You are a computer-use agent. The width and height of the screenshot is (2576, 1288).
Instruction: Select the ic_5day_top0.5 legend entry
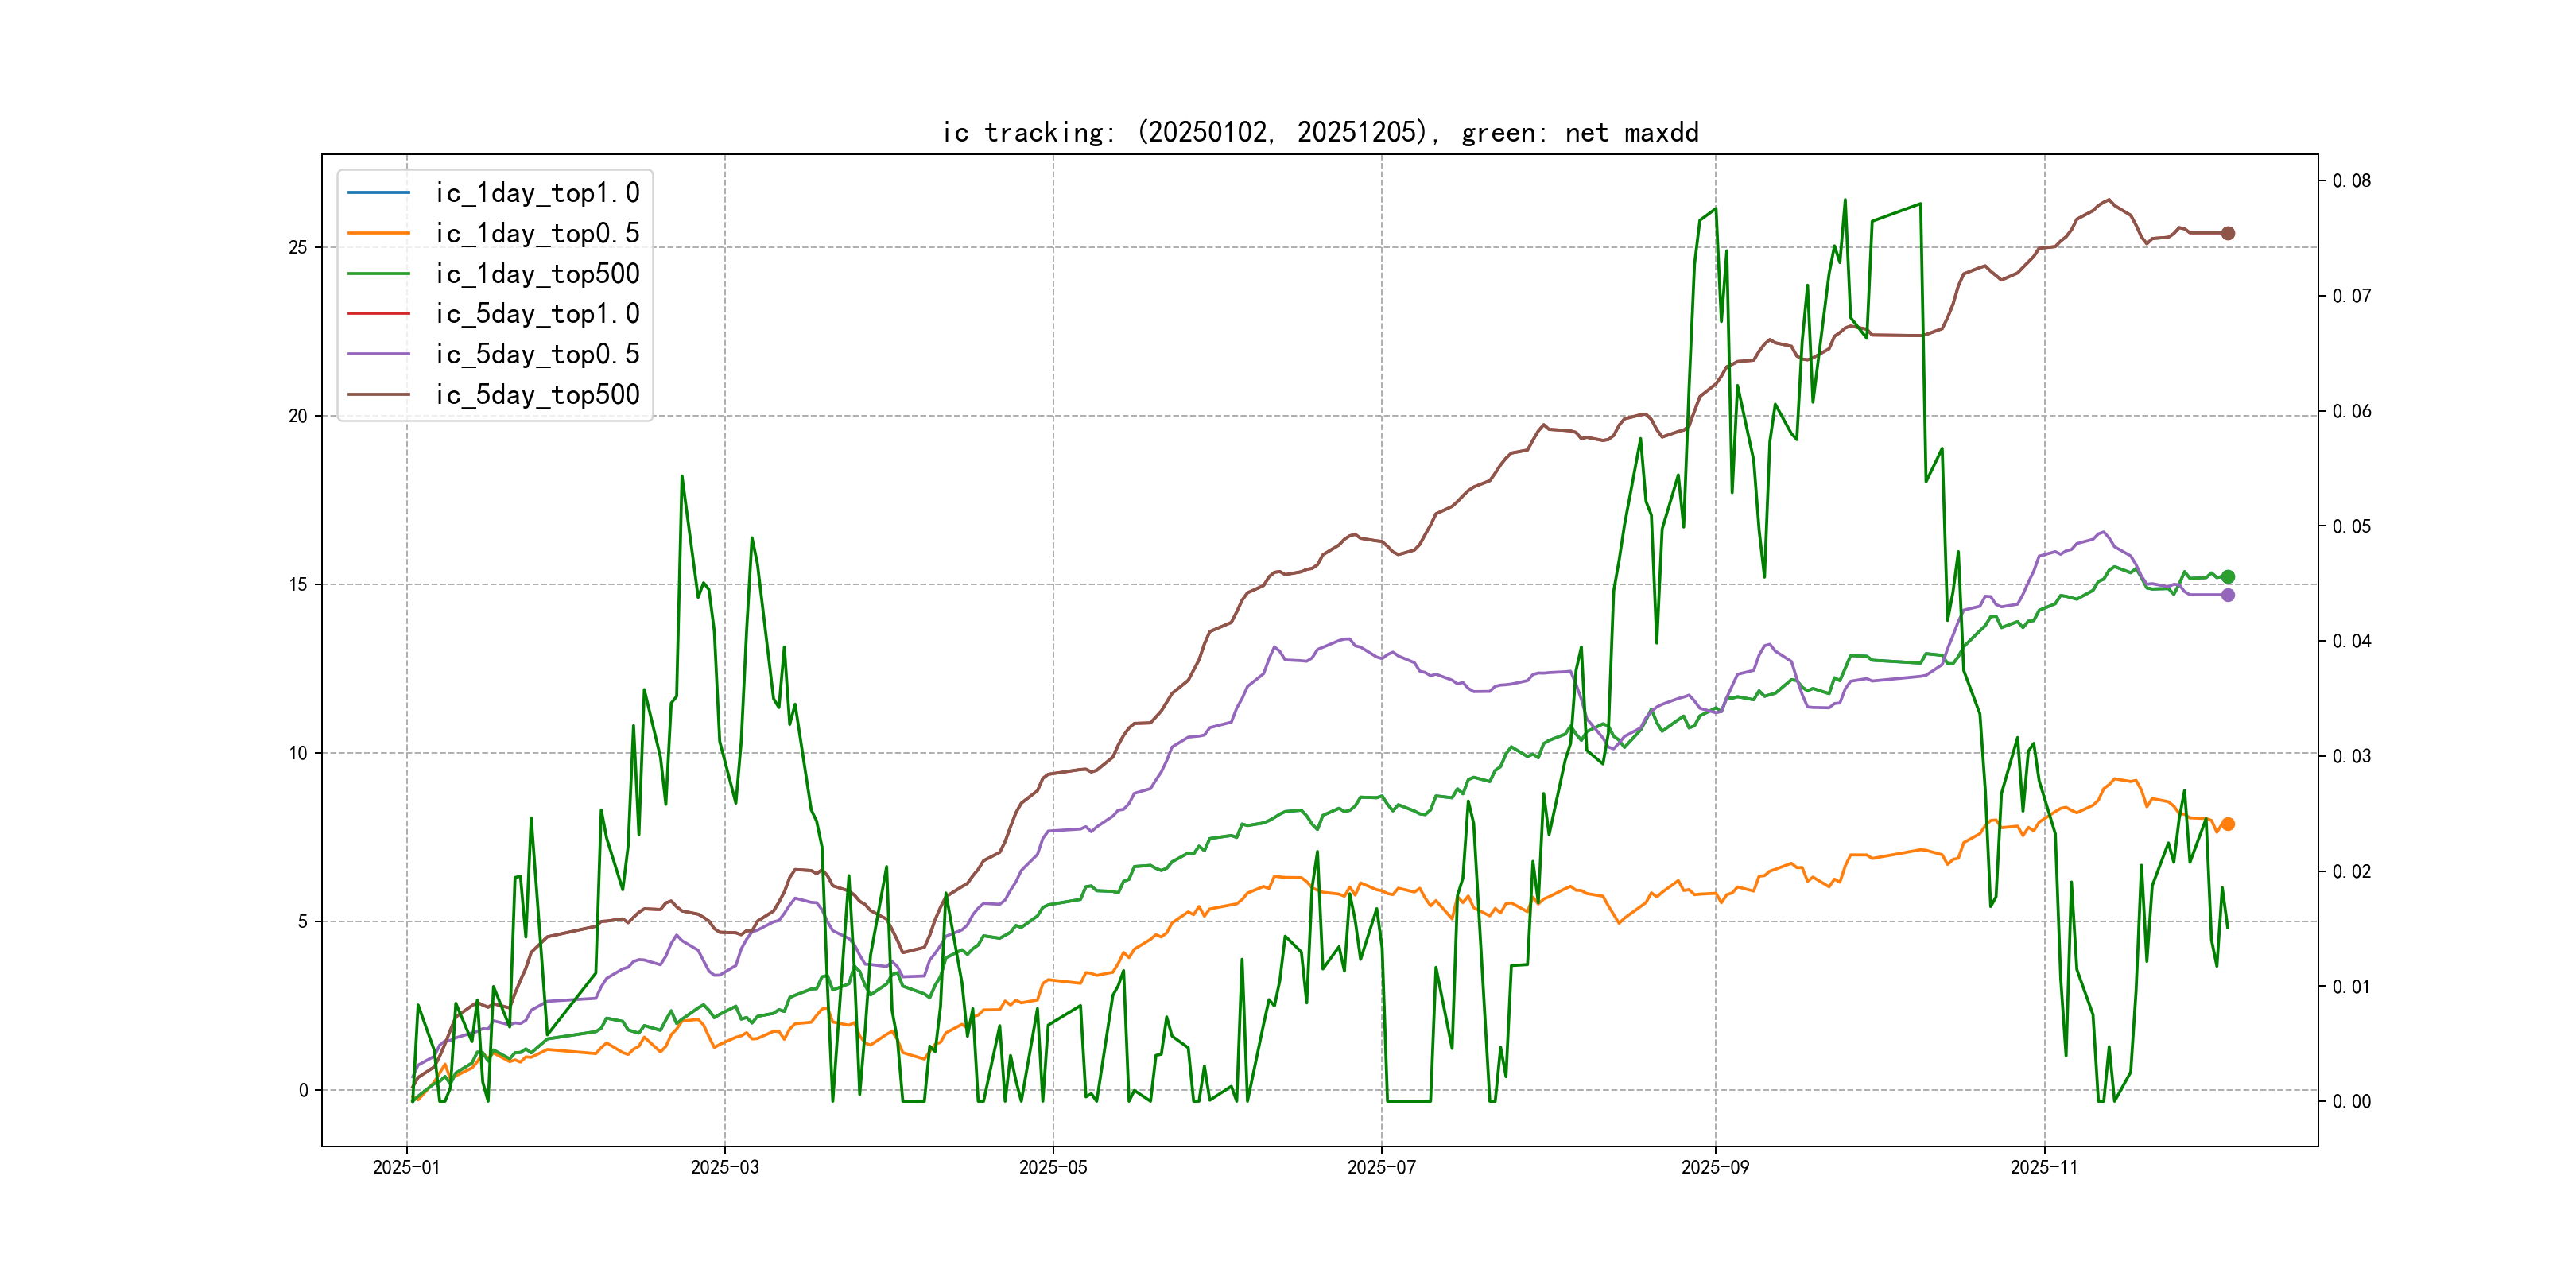point(537,354)
